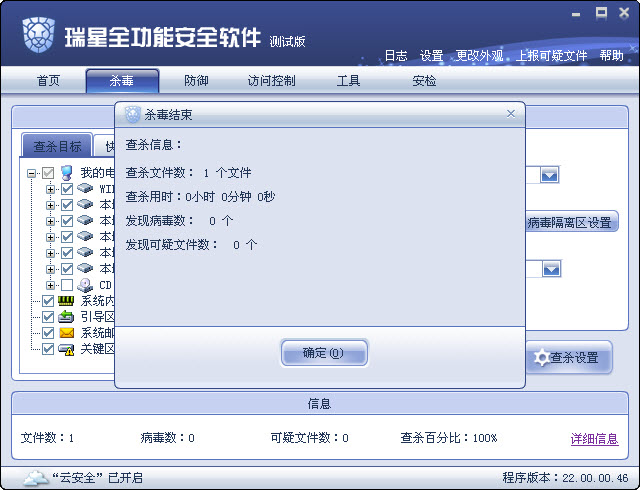Click the 病毒数：0 status text
The width and height of the screenshot is (640, 490).
[x=167, y=438]
